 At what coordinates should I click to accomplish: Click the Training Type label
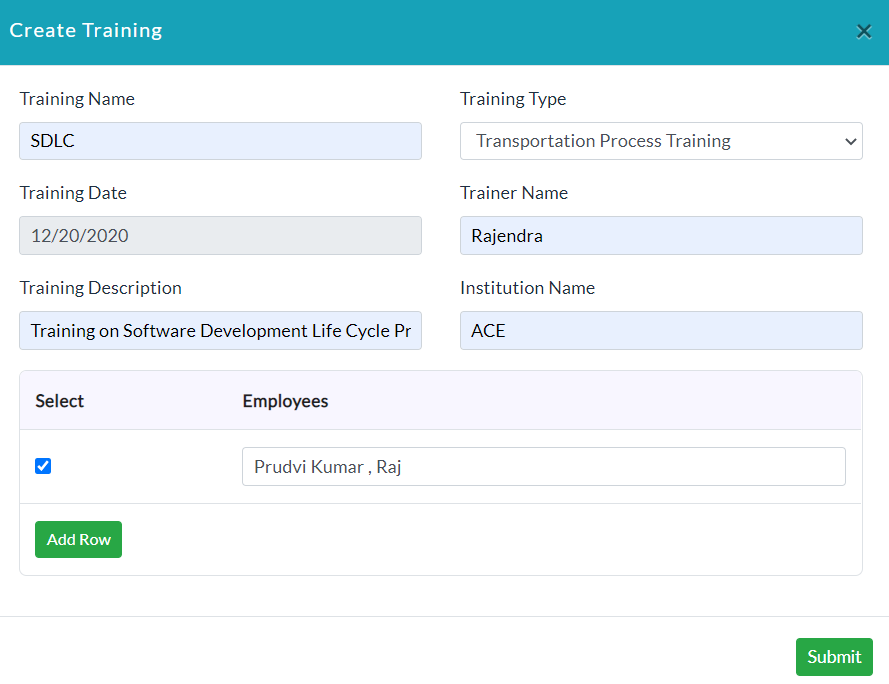[x=513, y=99]
